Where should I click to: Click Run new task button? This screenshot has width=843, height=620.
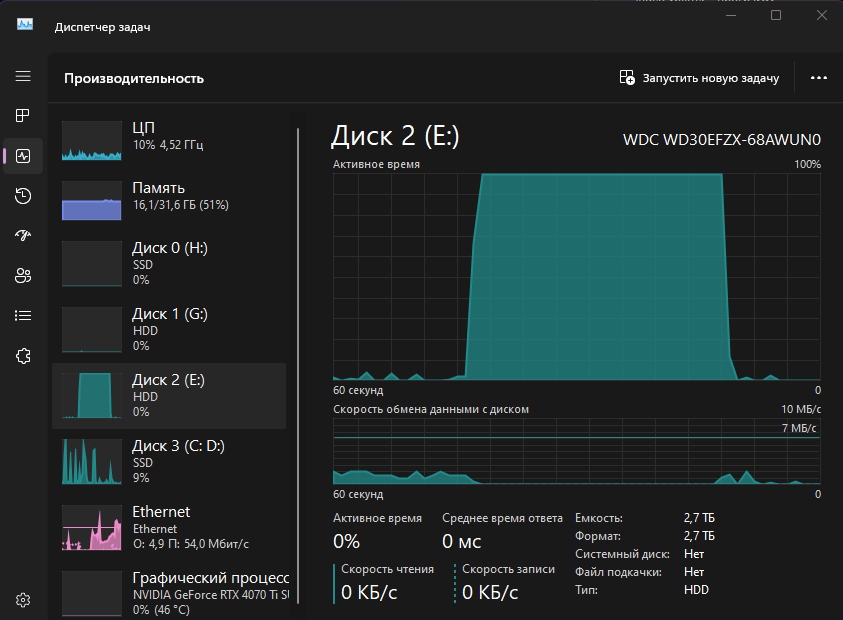coord(699,78)
